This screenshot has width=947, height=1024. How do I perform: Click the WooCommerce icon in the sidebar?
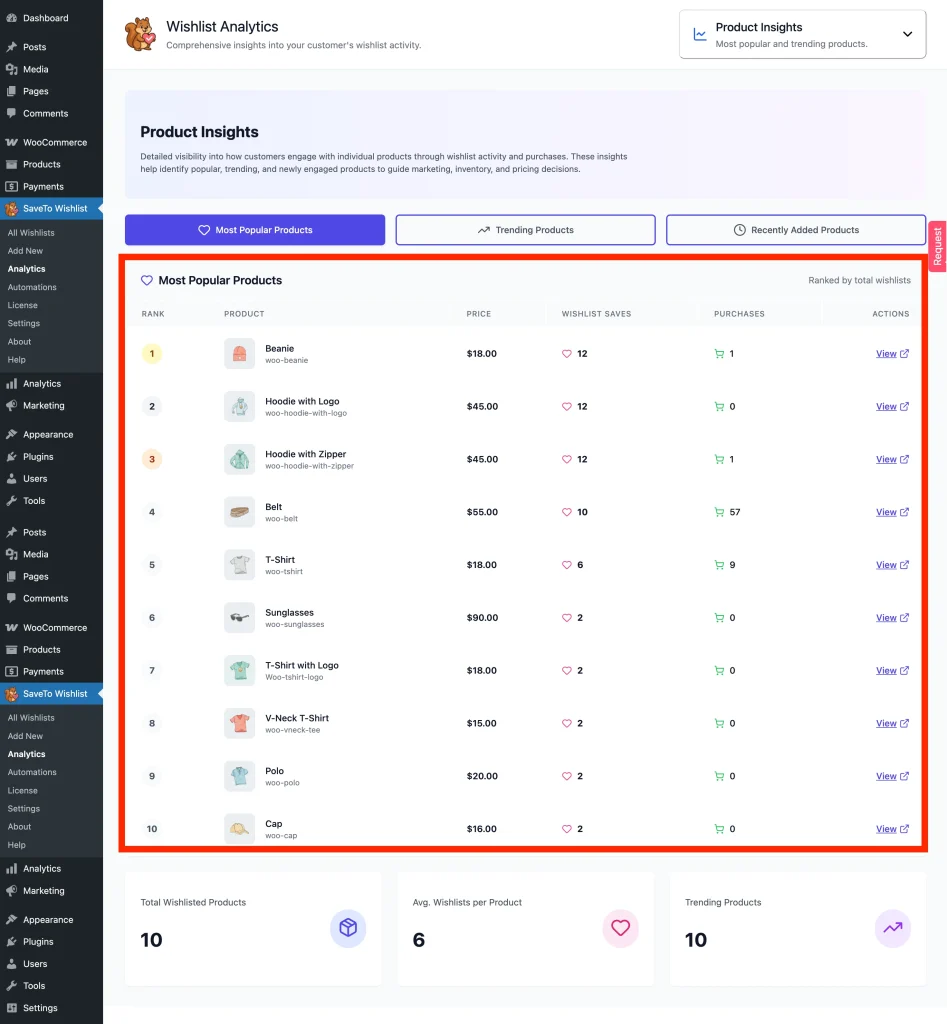tap(13, 141)
